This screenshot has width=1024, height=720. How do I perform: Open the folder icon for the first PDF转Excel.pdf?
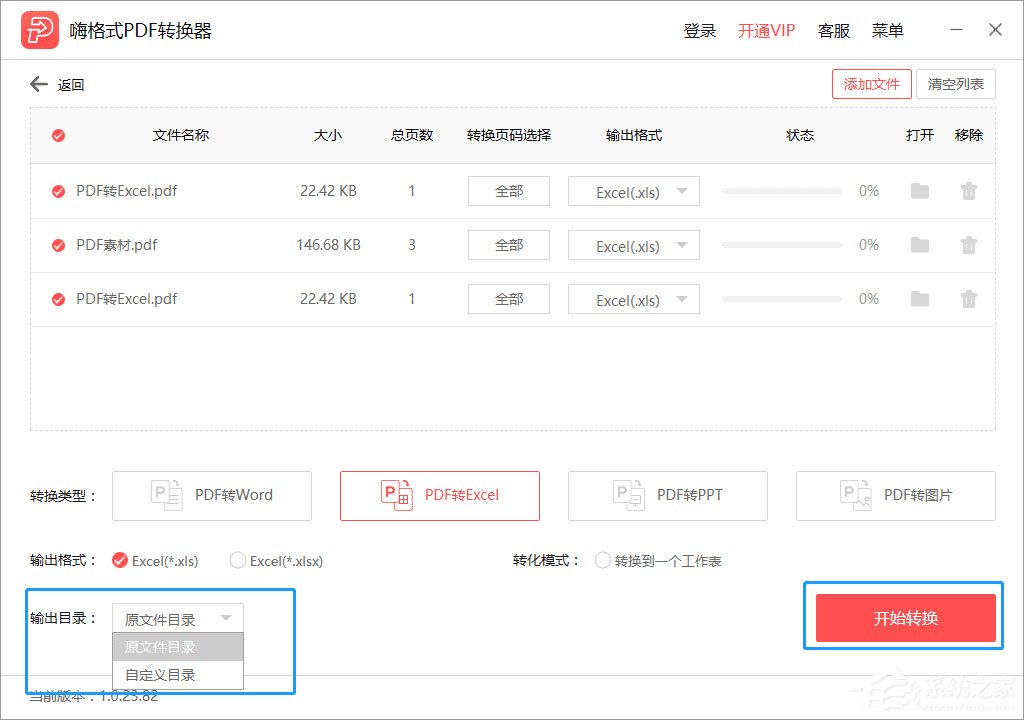(x=919, y=191)
